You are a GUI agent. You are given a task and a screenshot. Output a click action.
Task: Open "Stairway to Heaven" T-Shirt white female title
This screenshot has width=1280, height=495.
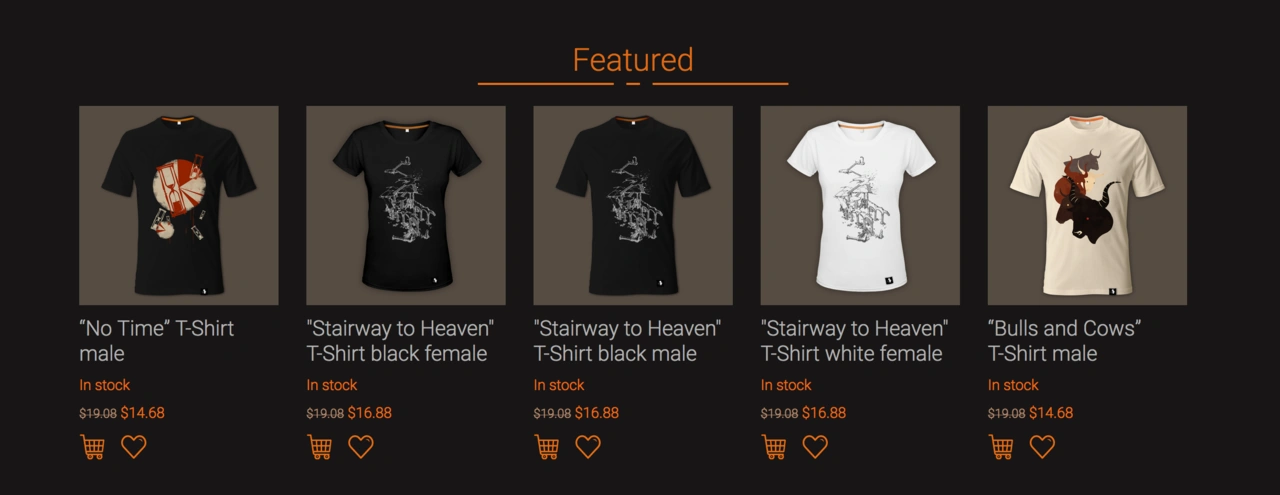coord(854,341)
